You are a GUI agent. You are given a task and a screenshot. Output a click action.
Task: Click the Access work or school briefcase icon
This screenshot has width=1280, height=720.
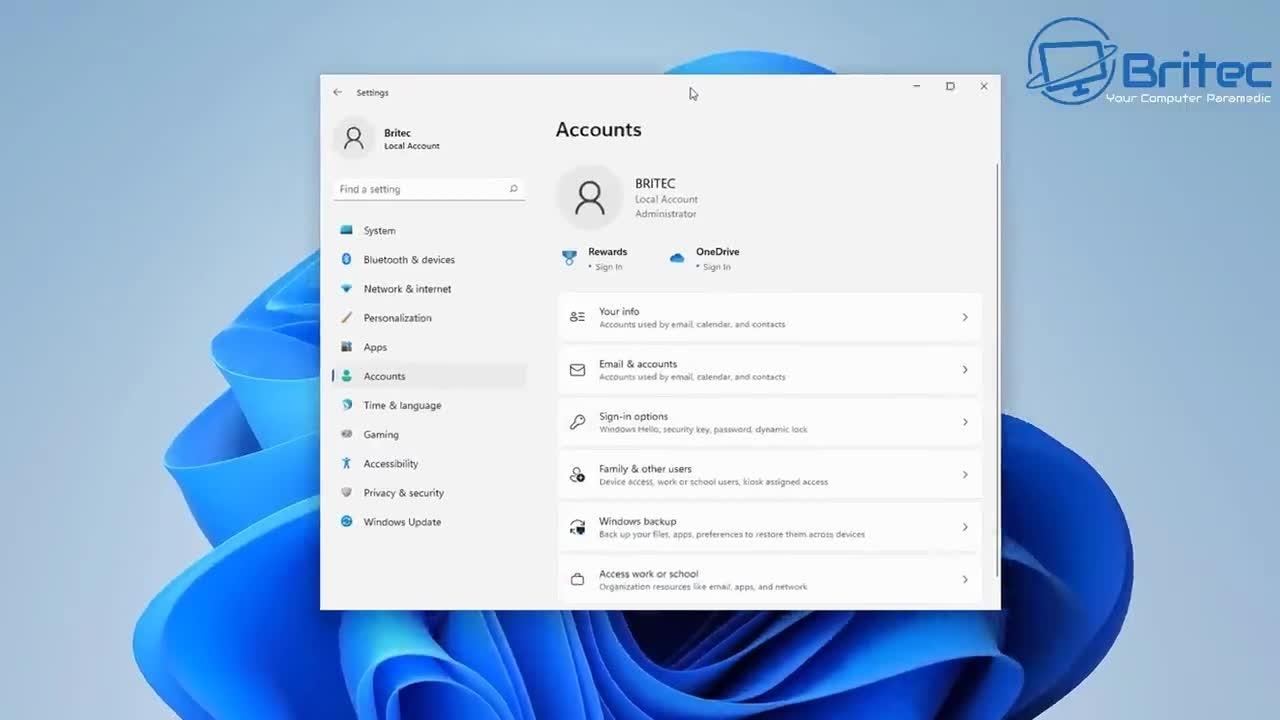click(577, 580)
